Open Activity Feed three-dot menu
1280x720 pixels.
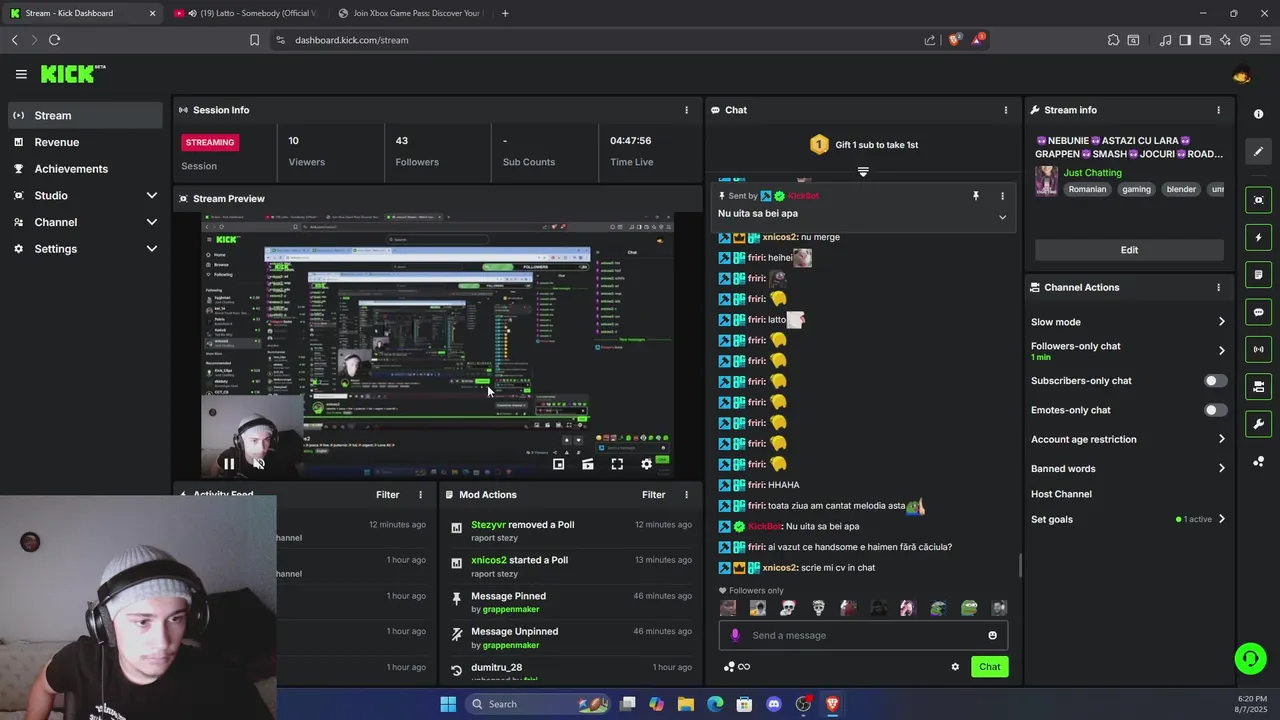(x=420, y=495)
